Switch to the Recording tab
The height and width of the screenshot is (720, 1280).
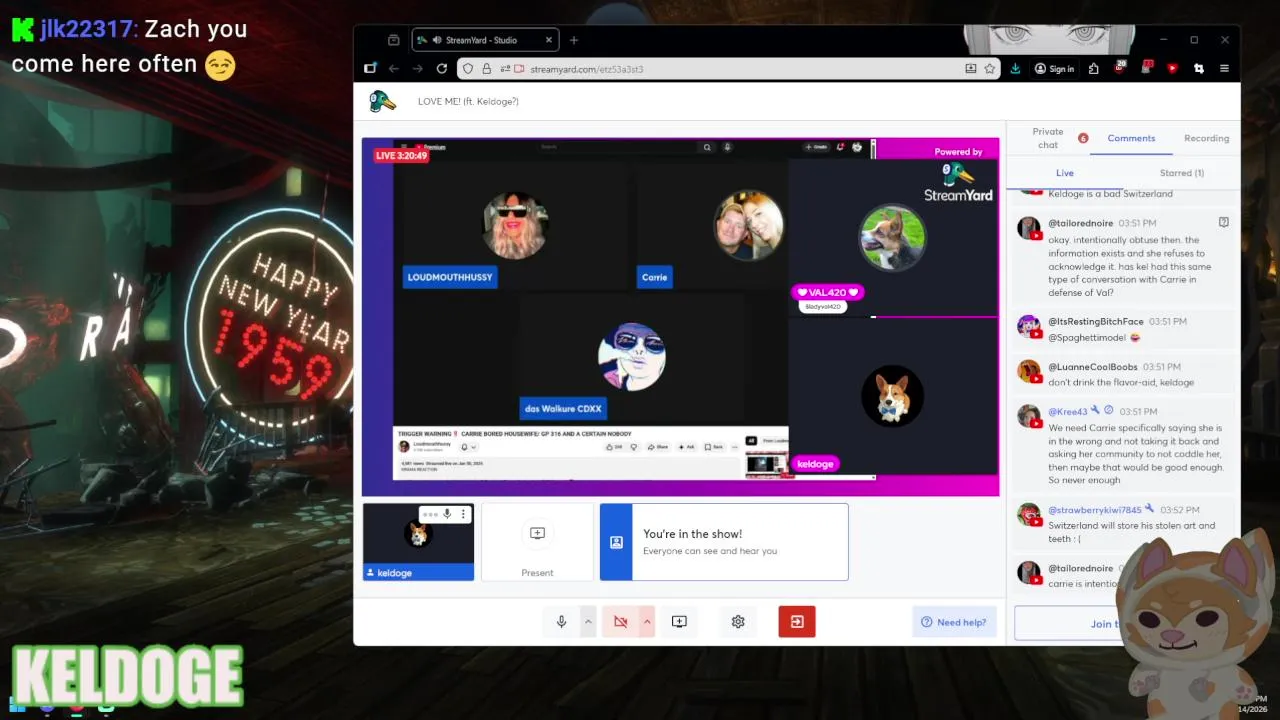[x=1206, y=138]
